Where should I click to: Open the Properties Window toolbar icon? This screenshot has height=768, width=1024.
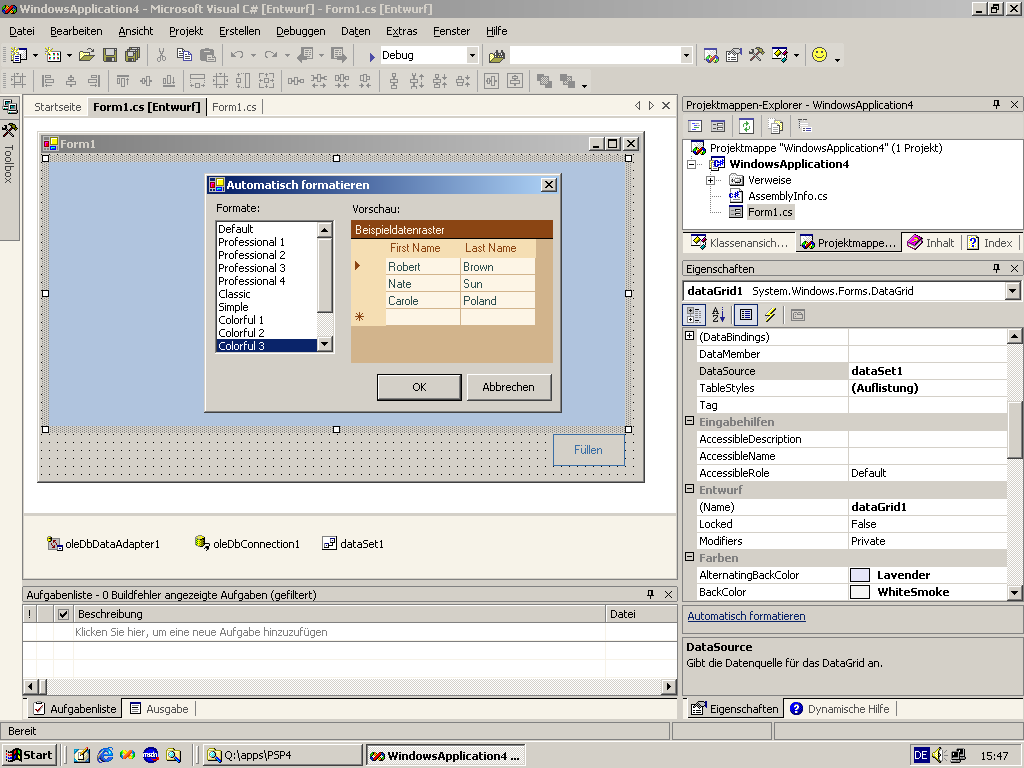(733, 56)
